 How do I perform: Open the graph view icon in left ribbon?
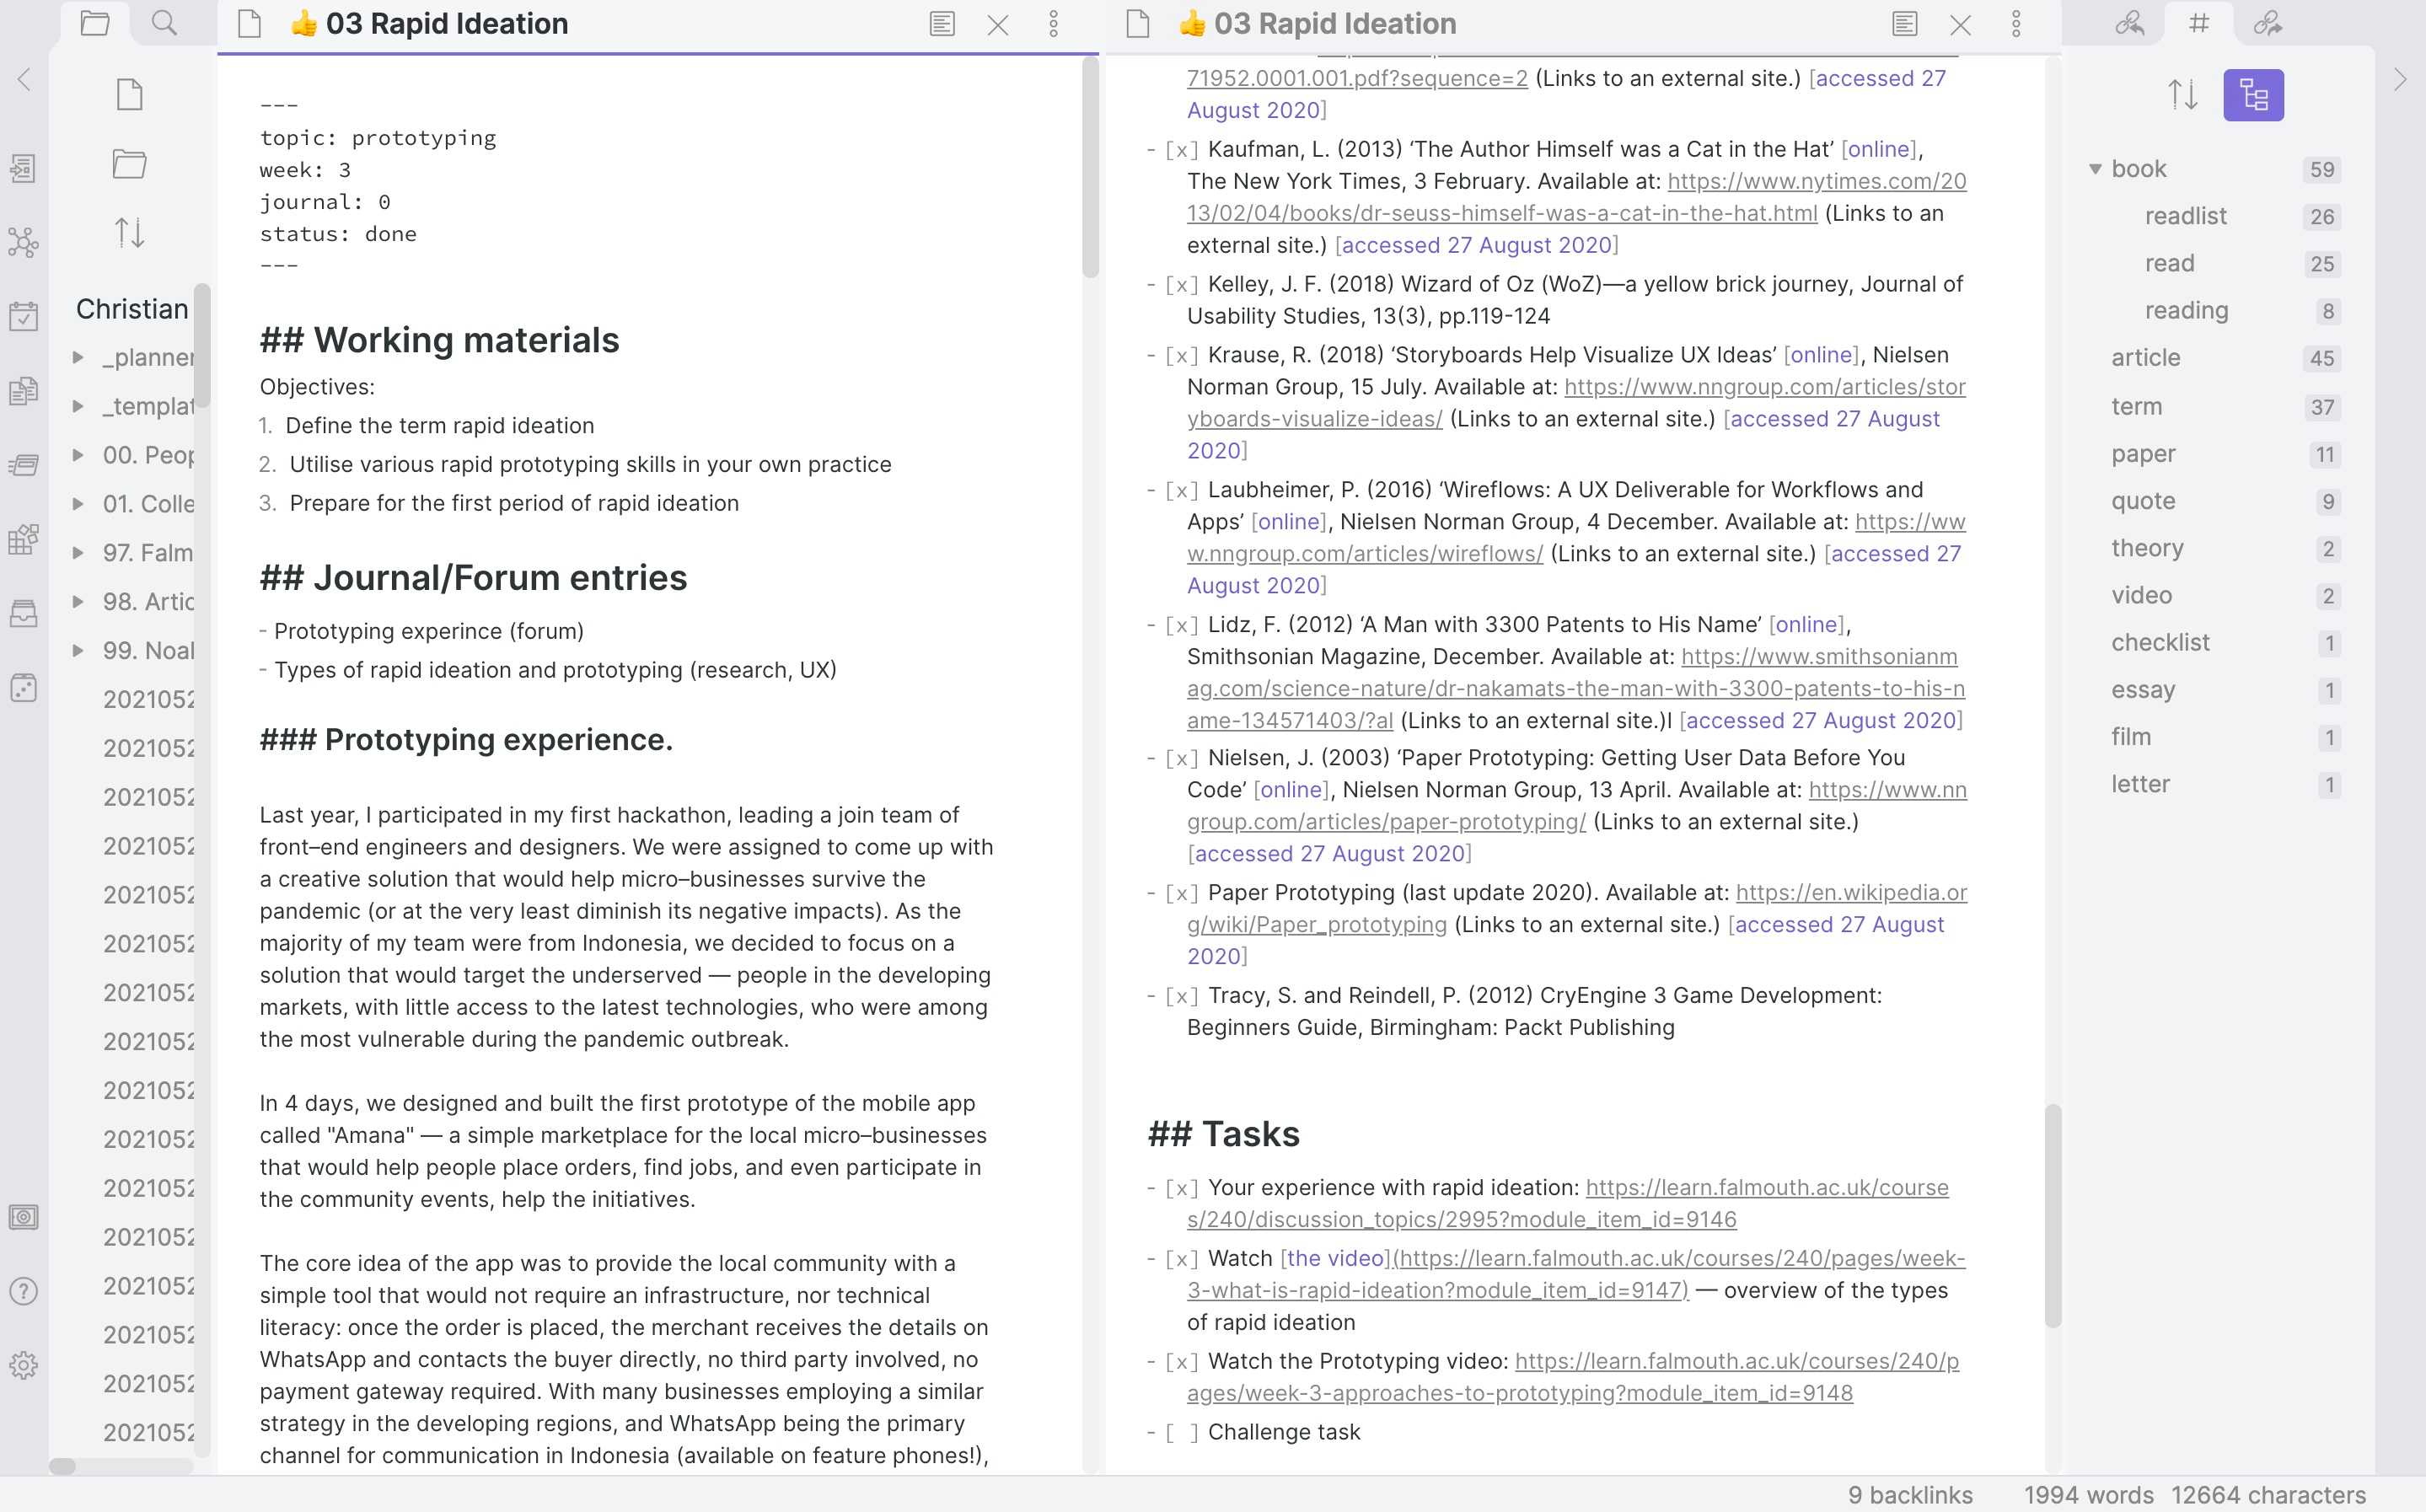point(23,242)
